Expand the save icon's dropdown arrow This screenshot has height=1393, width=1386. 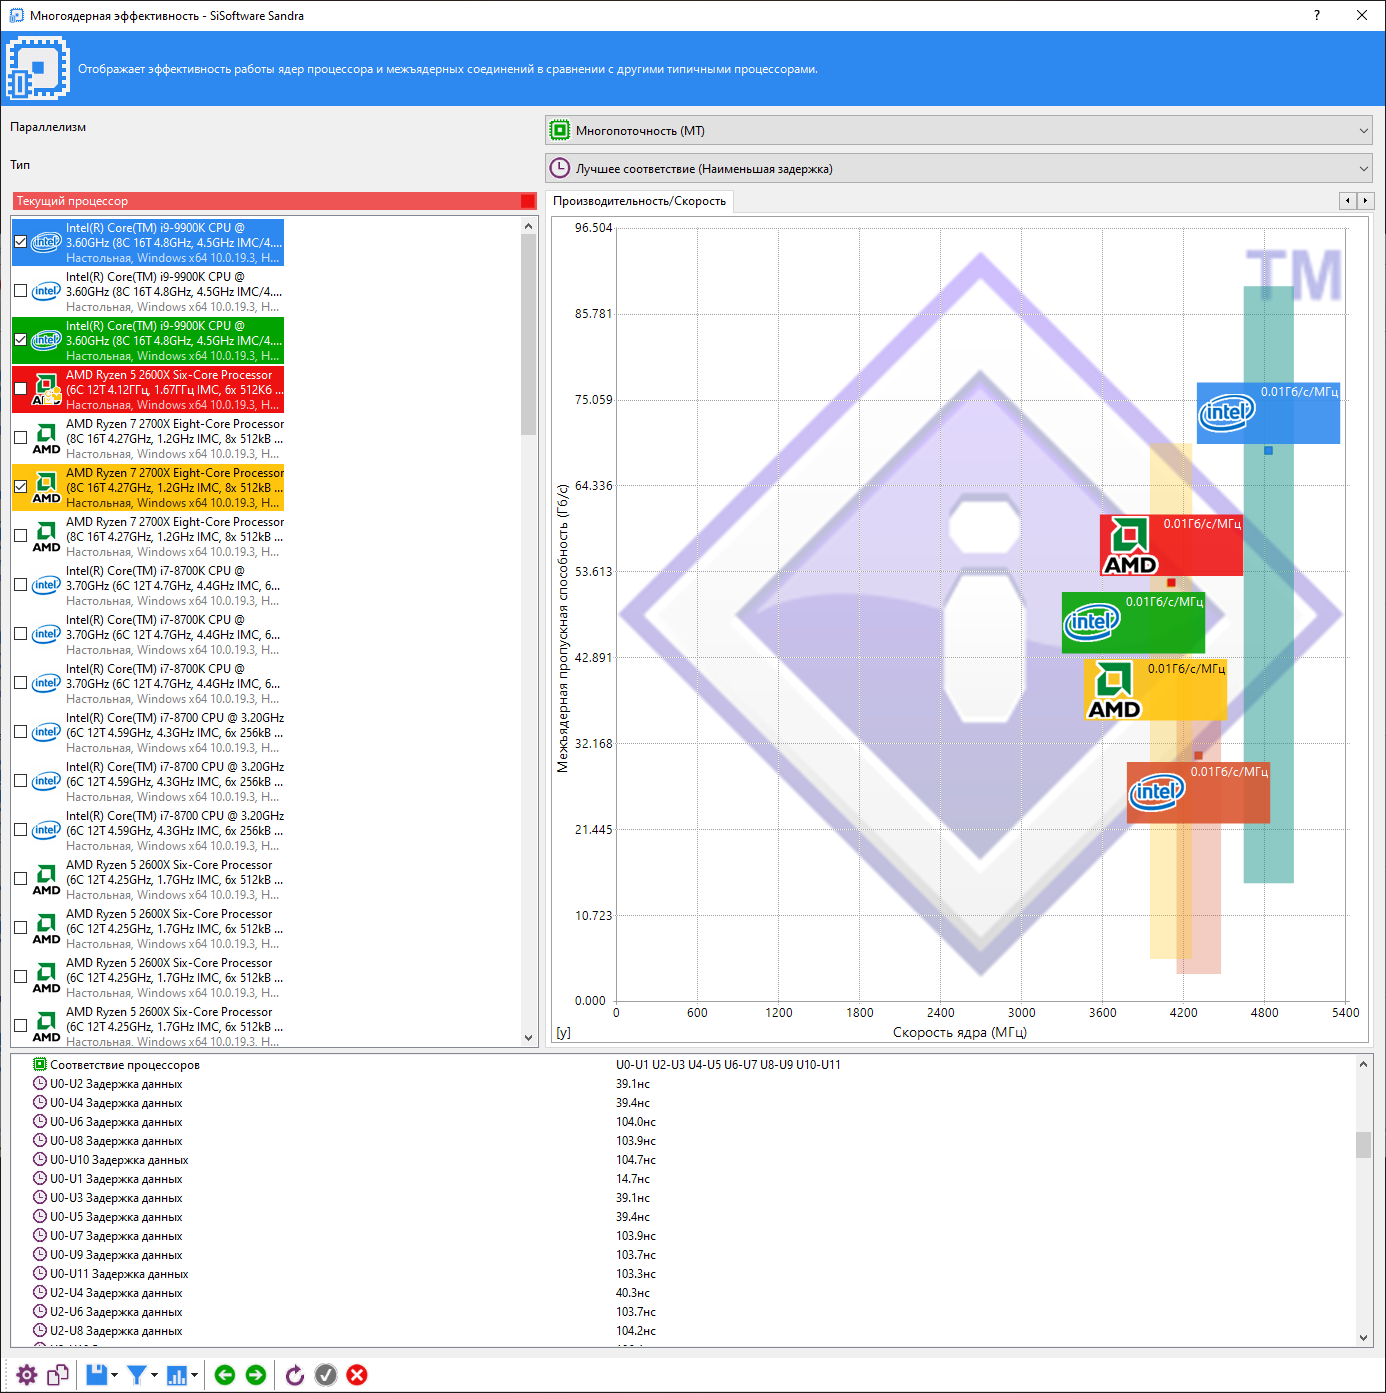pos(114,1375)
